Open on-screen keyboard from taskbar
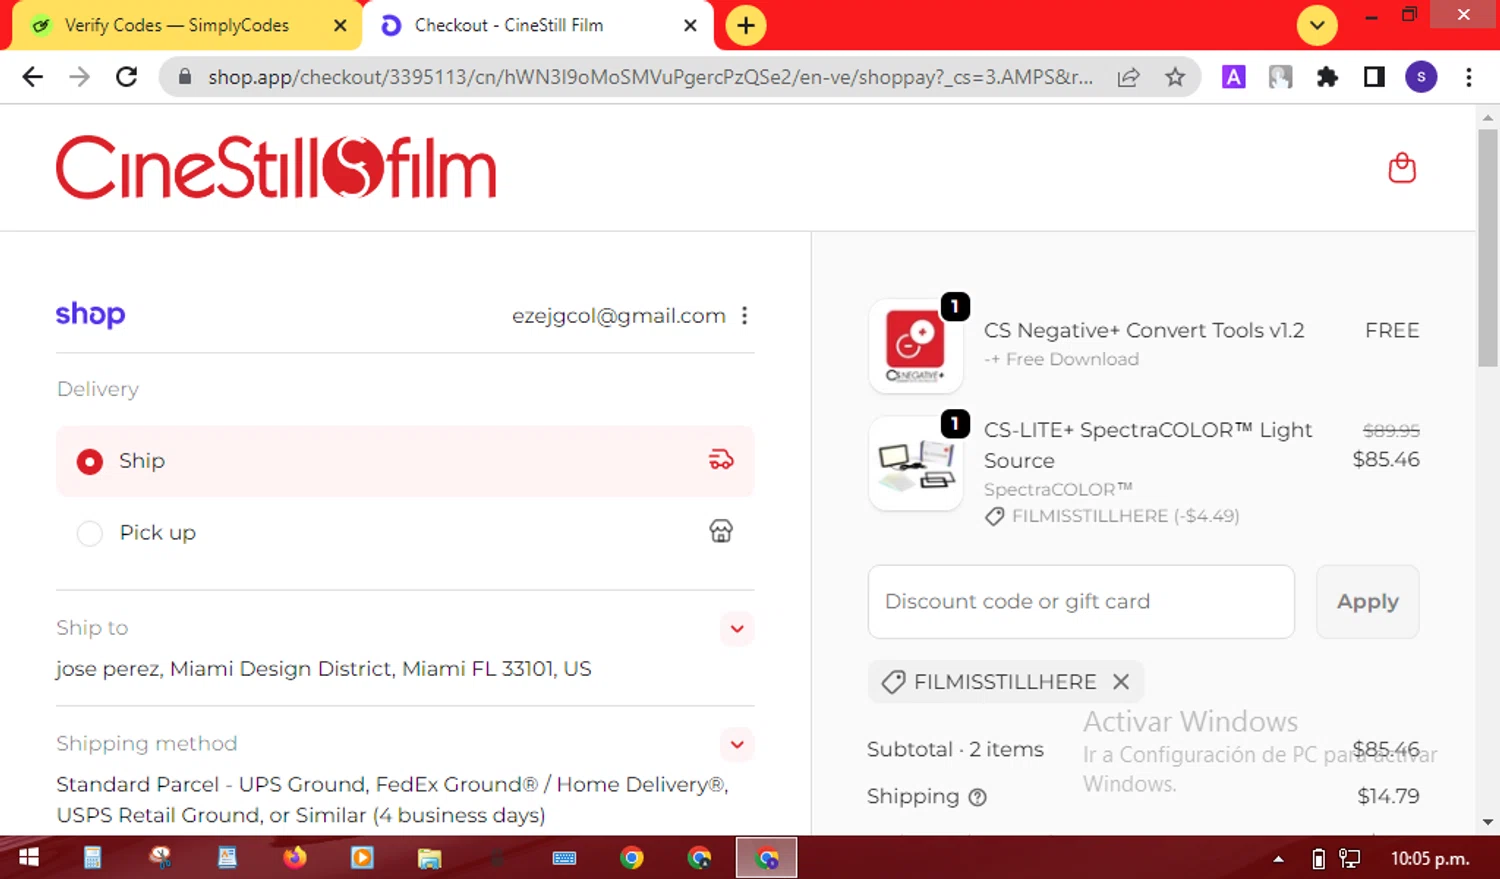The width and height of the screenshot is (1500, 879). click(x=564, y=858)
